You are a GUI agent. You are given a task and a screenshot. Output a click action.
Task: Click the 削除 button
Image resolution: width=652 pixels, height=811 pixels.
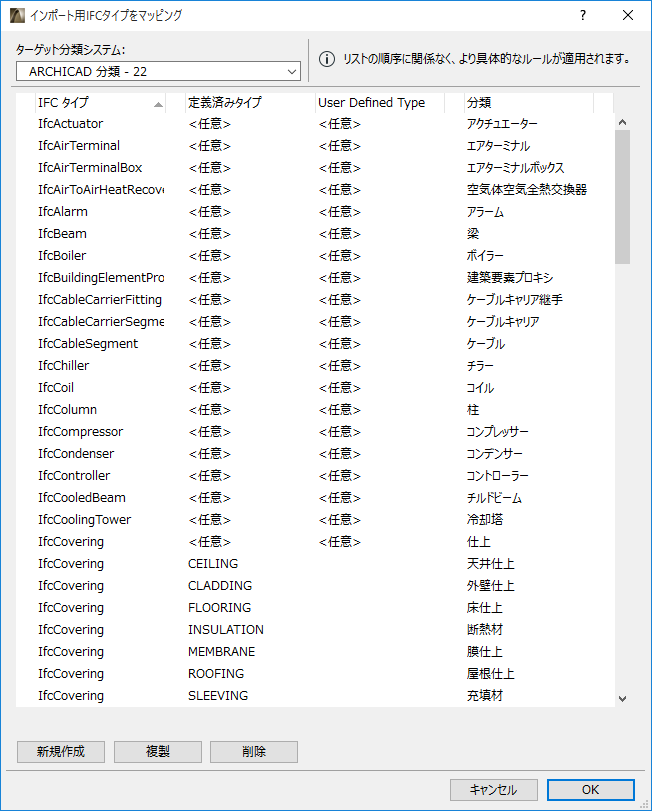pos(254,752)
